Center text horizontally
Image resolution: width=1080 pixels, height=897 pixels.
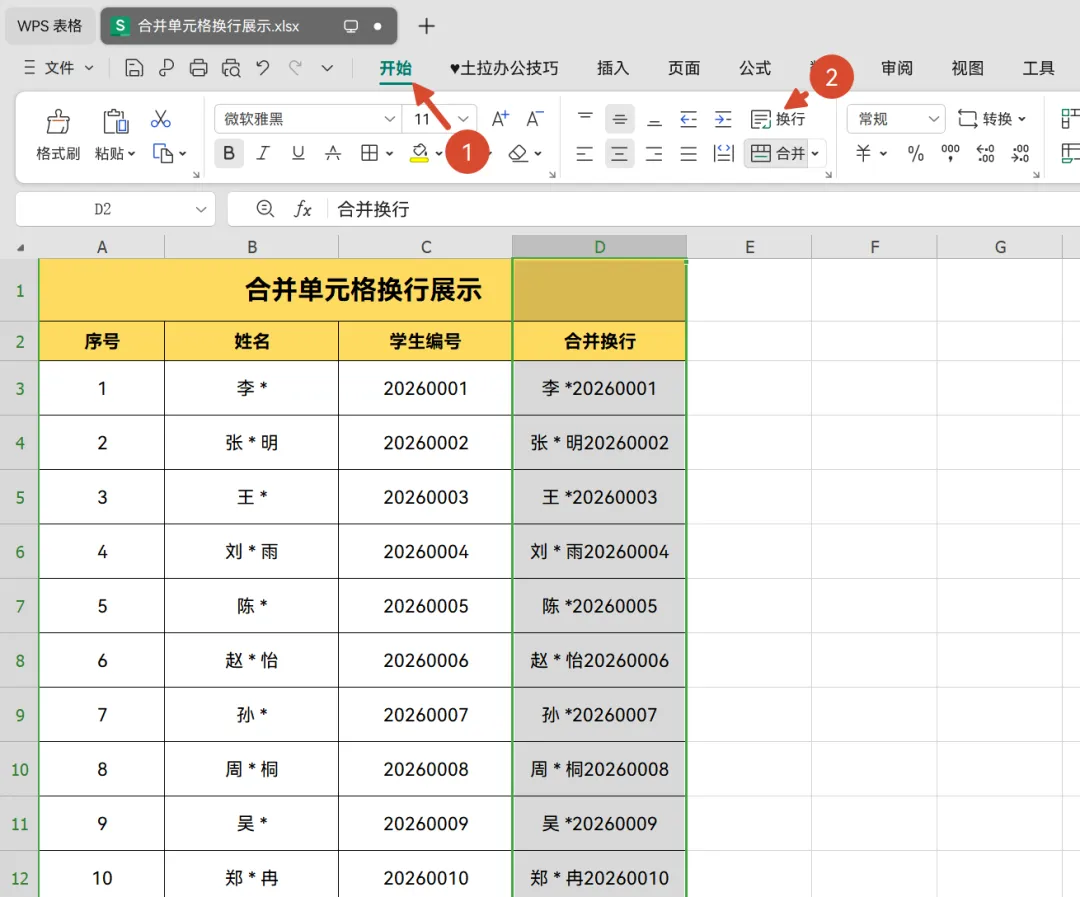click(619, 153)
